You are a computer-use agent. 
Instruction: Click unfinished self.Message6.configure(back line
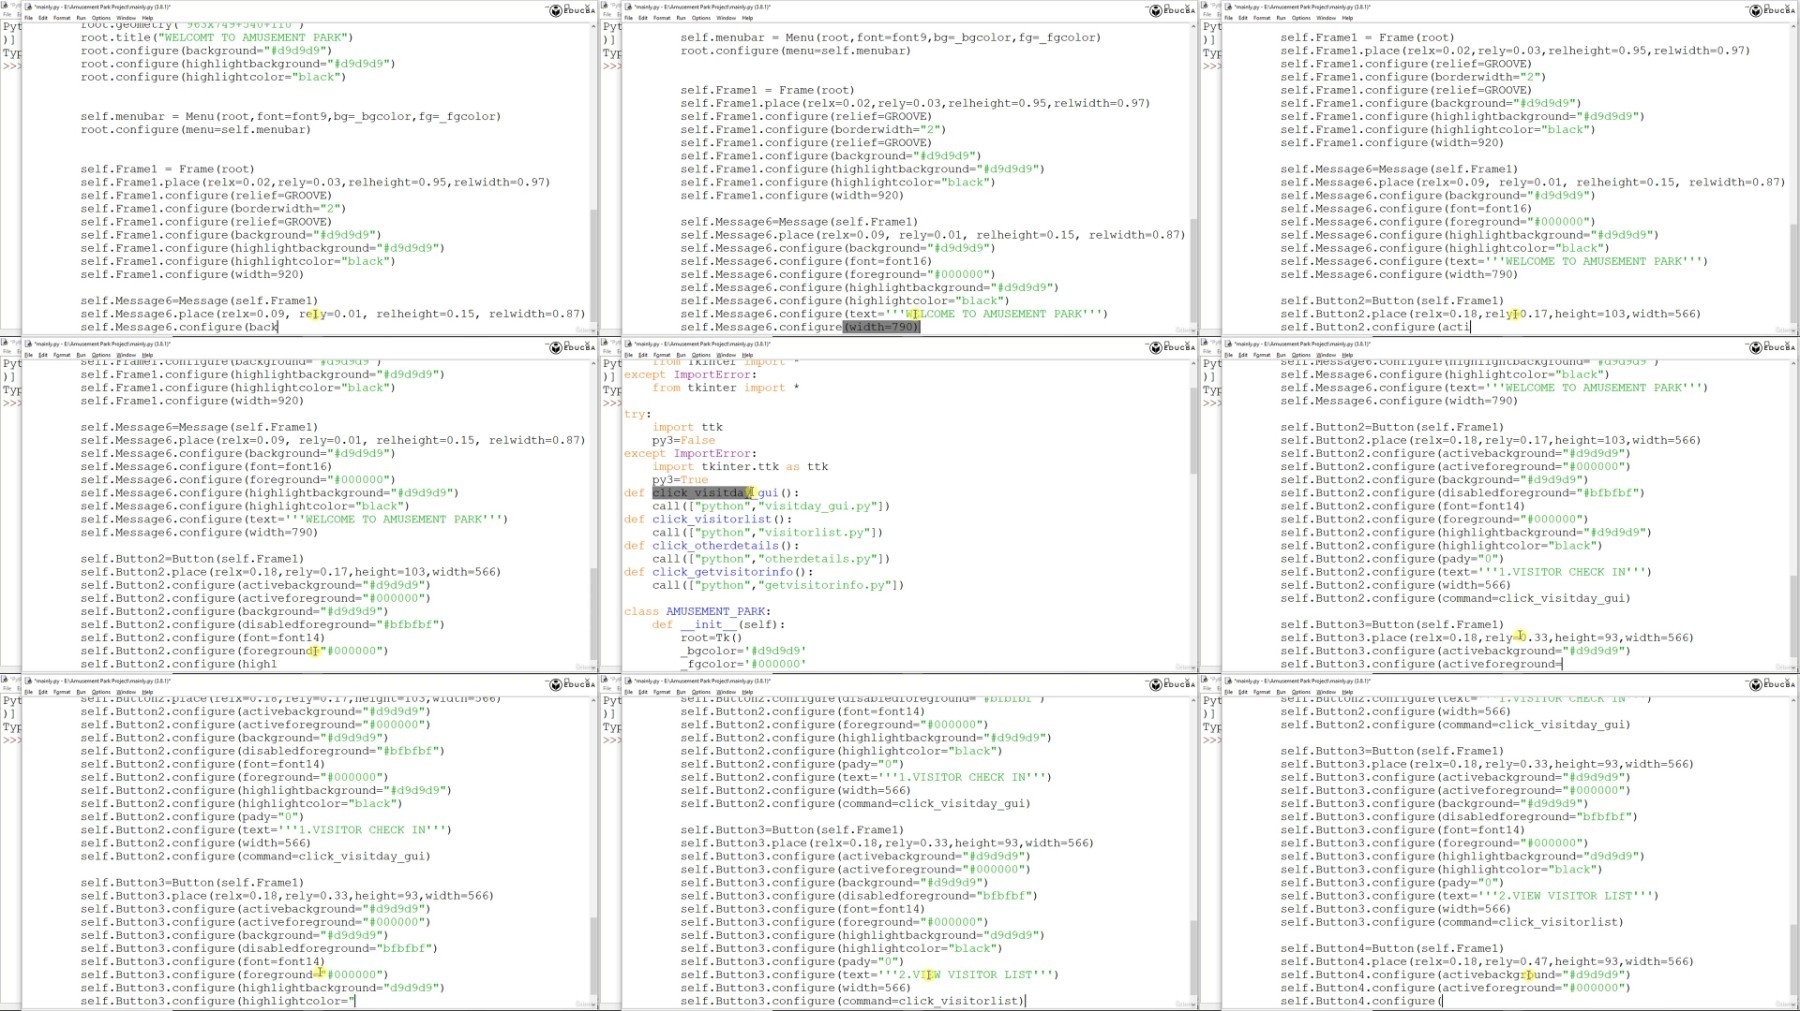pyautogui.click(x=179, y=327)
